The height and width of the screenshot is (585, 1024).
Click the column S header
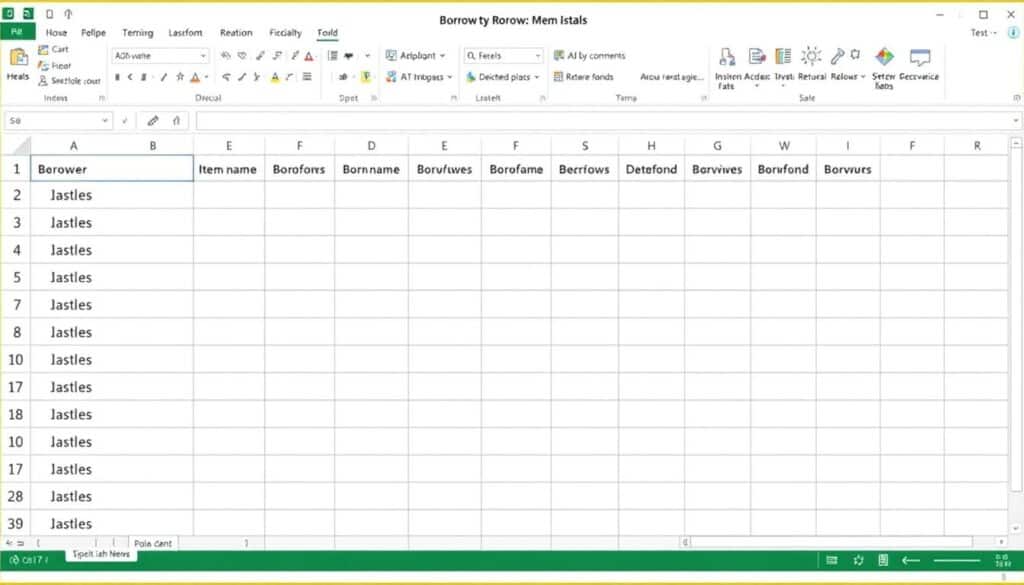pos(584,146)
